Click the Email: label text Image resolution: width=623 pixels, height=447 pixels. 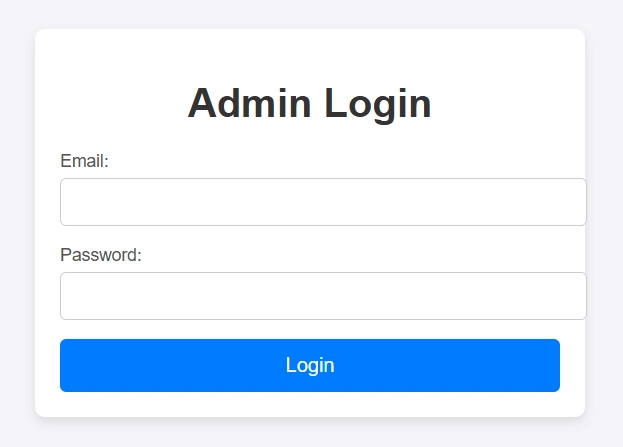(x=84, y=161)
